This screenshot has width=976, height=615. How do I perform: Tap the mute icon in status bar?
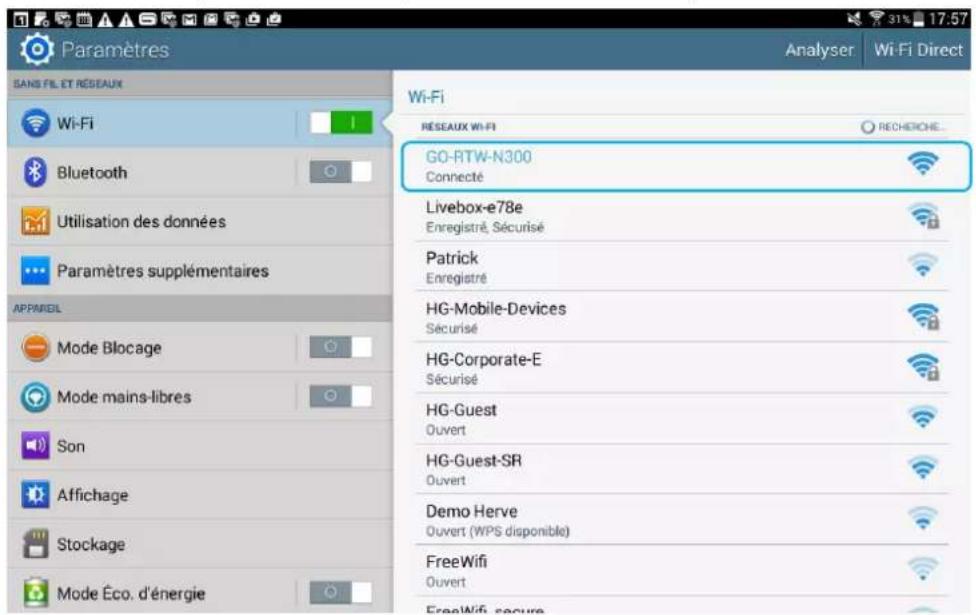pos(854,19)
